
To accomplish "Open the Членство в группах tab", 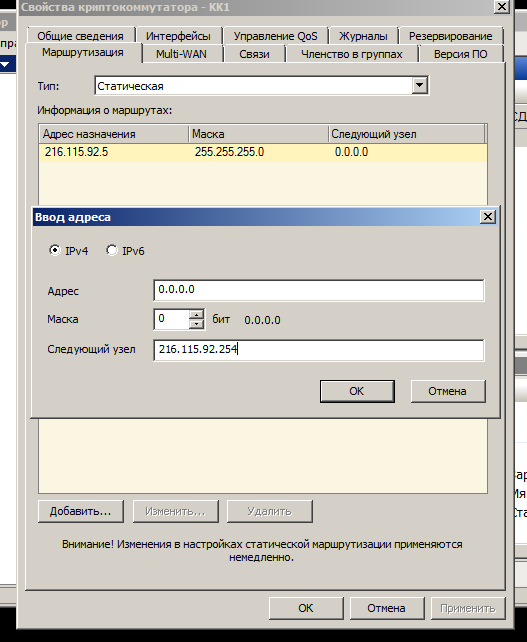I will pyautogui.click(x=352, y=54).
